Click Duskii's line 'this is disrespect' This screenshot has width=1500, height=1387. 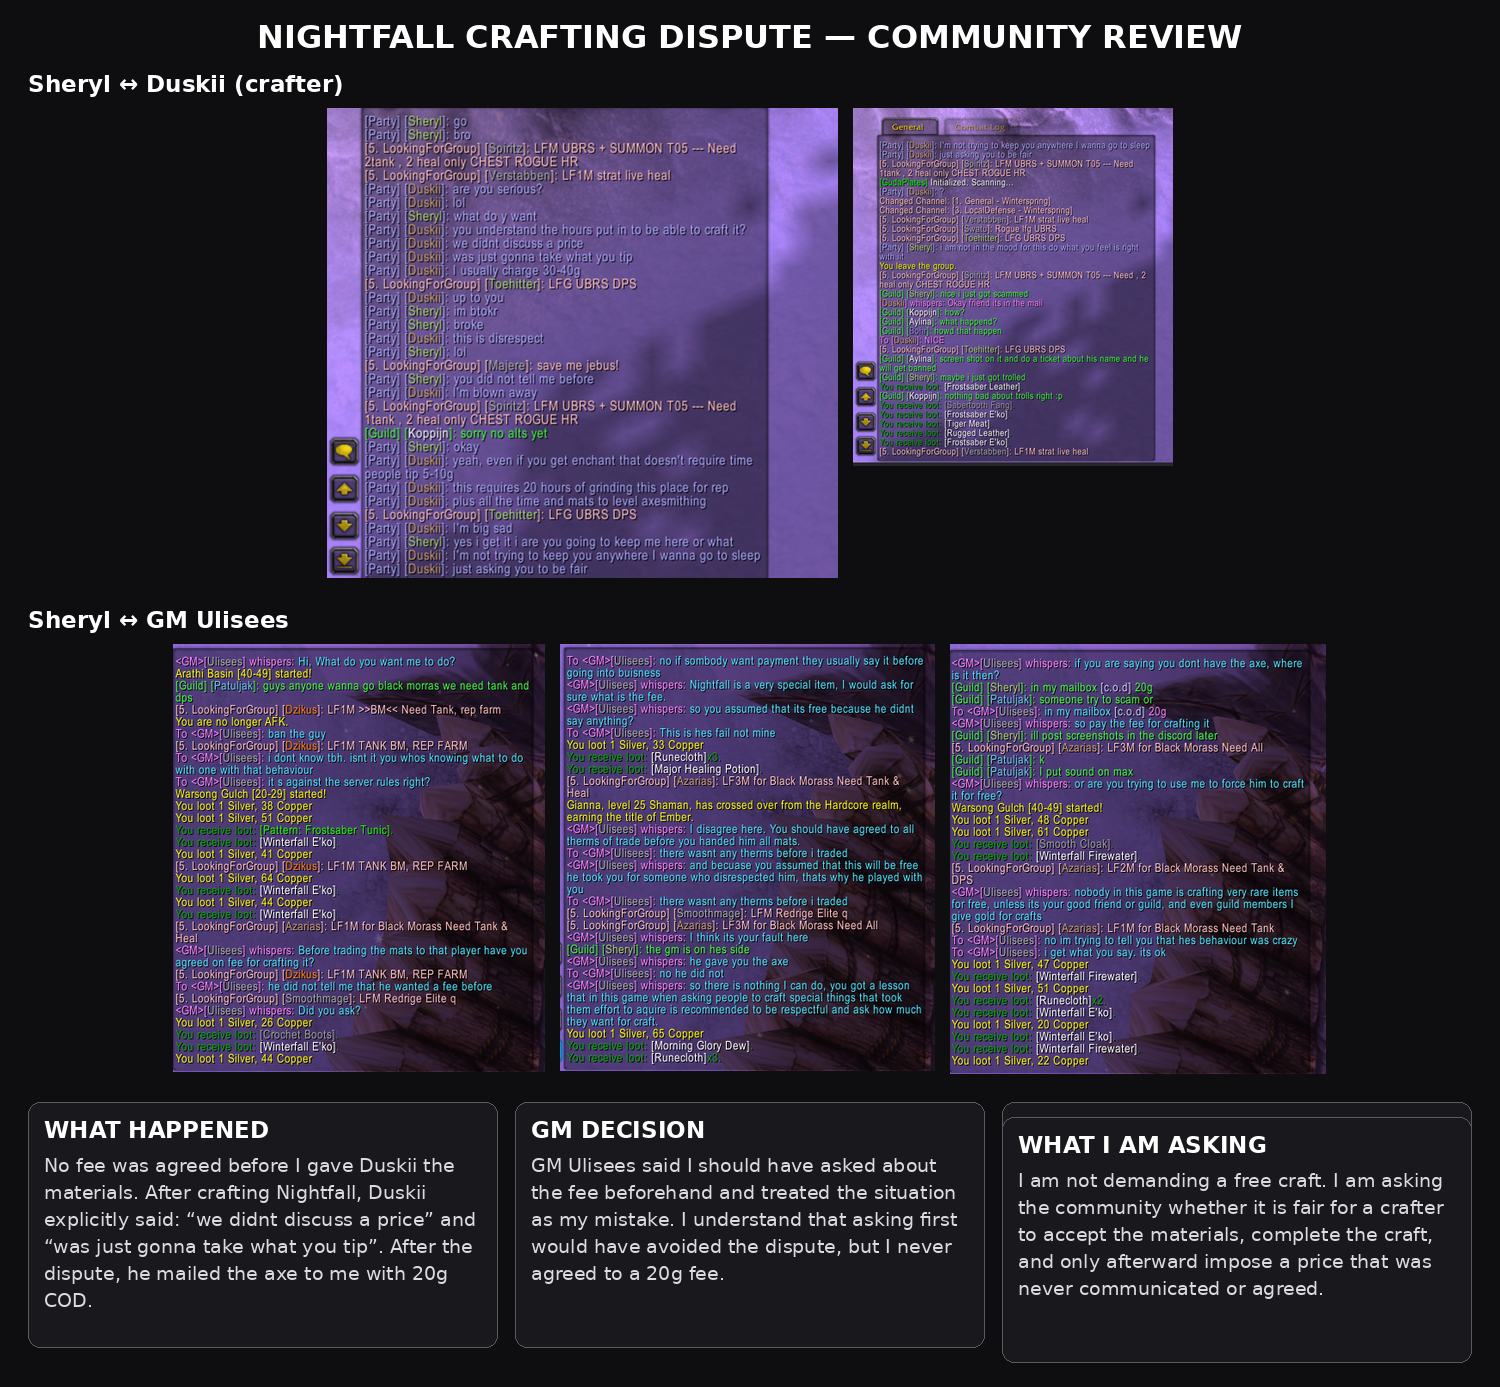click(x=454, y=339)
